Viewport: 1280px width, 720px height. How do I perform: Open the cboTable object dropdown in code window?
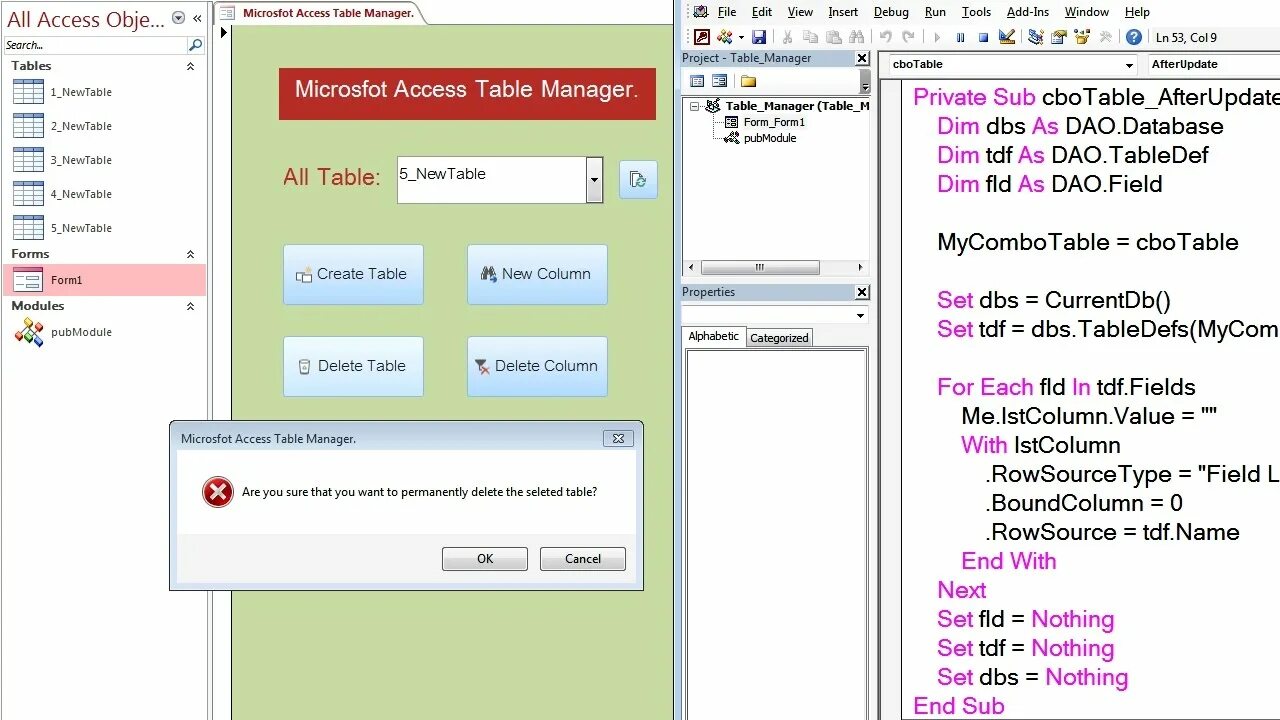[1129, 65]
